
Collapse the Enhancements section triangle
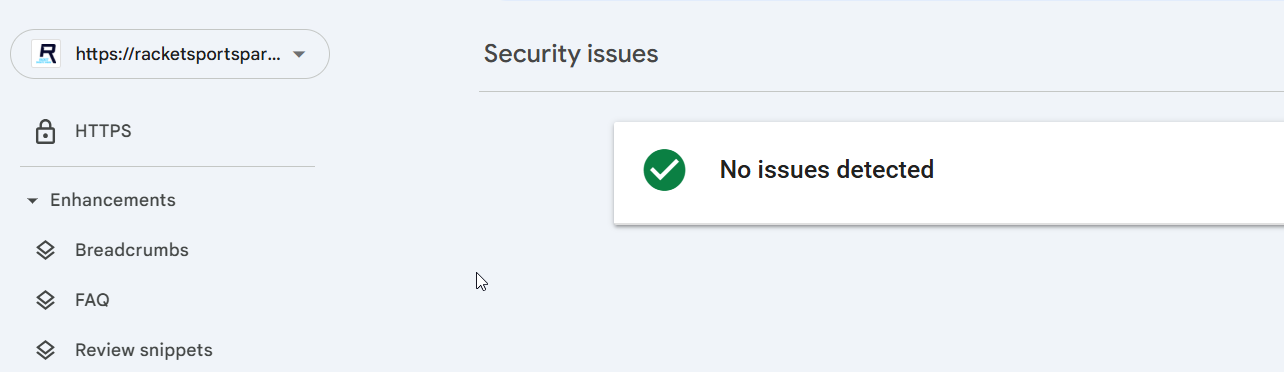(32, 201)
